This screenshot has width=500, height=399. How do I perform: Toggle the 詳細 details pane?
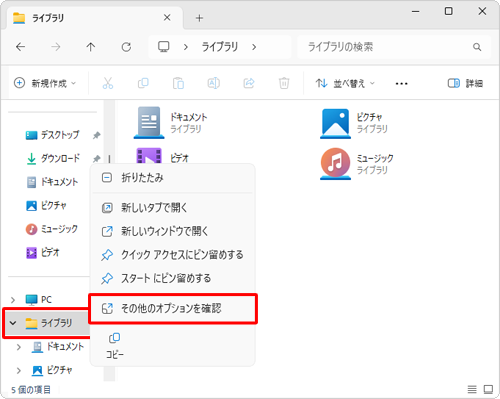[x=465, y=83]
